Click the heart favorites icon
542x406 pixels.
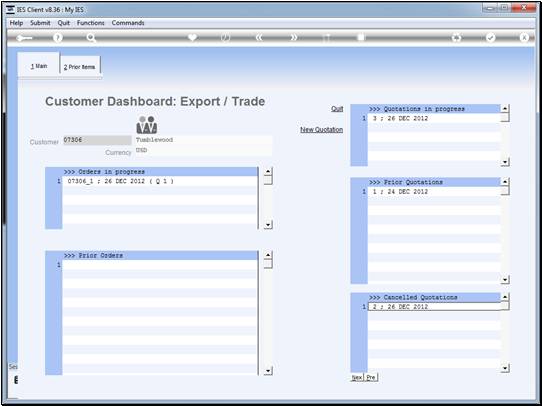192,37
